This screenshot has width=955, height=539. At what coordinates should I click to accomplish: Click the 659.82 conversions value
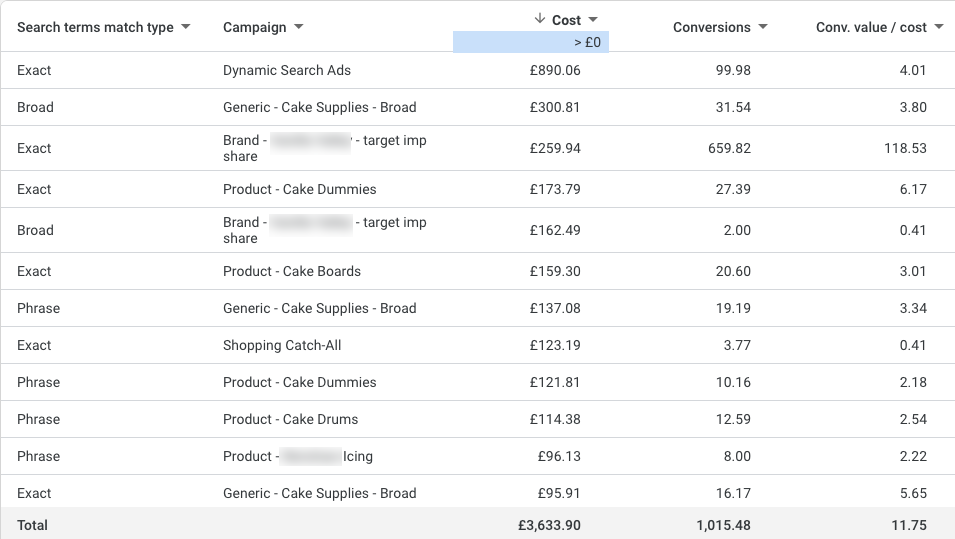729,148
